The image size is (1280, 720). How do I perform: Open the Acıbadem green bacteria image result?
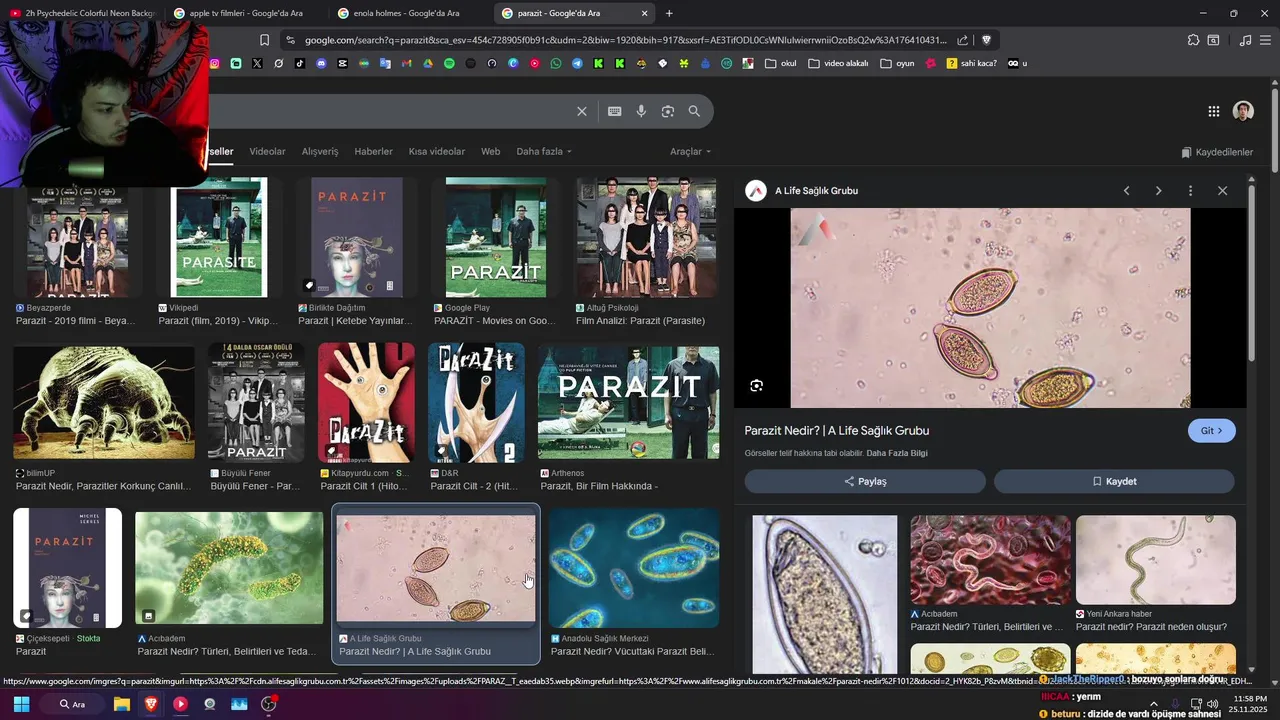[x=229, y=568]
